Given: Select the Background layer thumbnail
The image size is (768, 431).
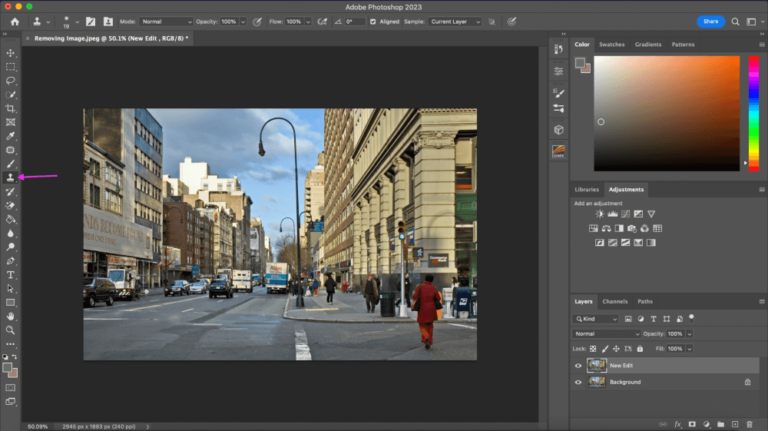Looking at the screenshot, I should 596,382.
